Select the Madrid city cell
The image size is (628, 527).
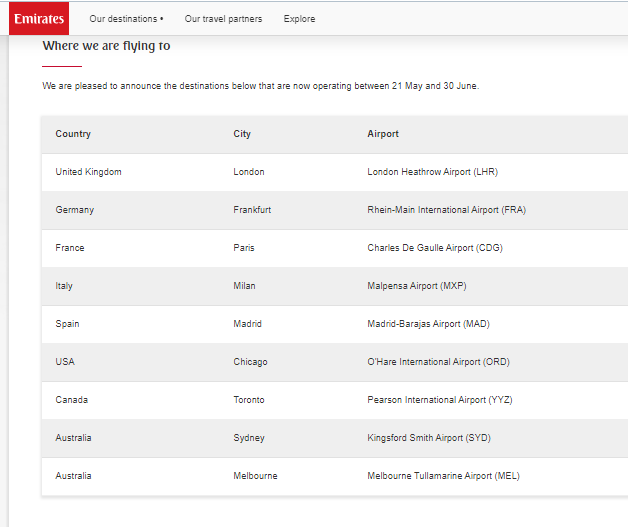click(248, 324)
